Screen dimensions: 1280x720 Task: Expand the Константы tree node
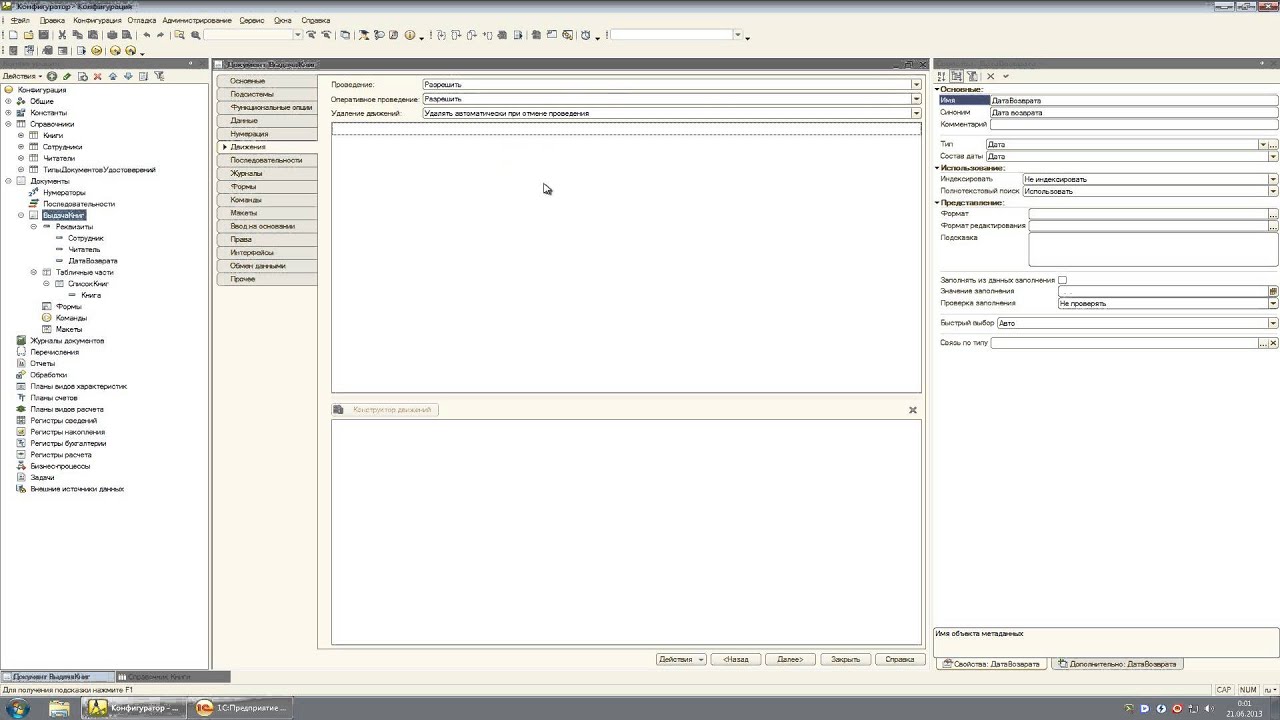click(x=8, y=113)
